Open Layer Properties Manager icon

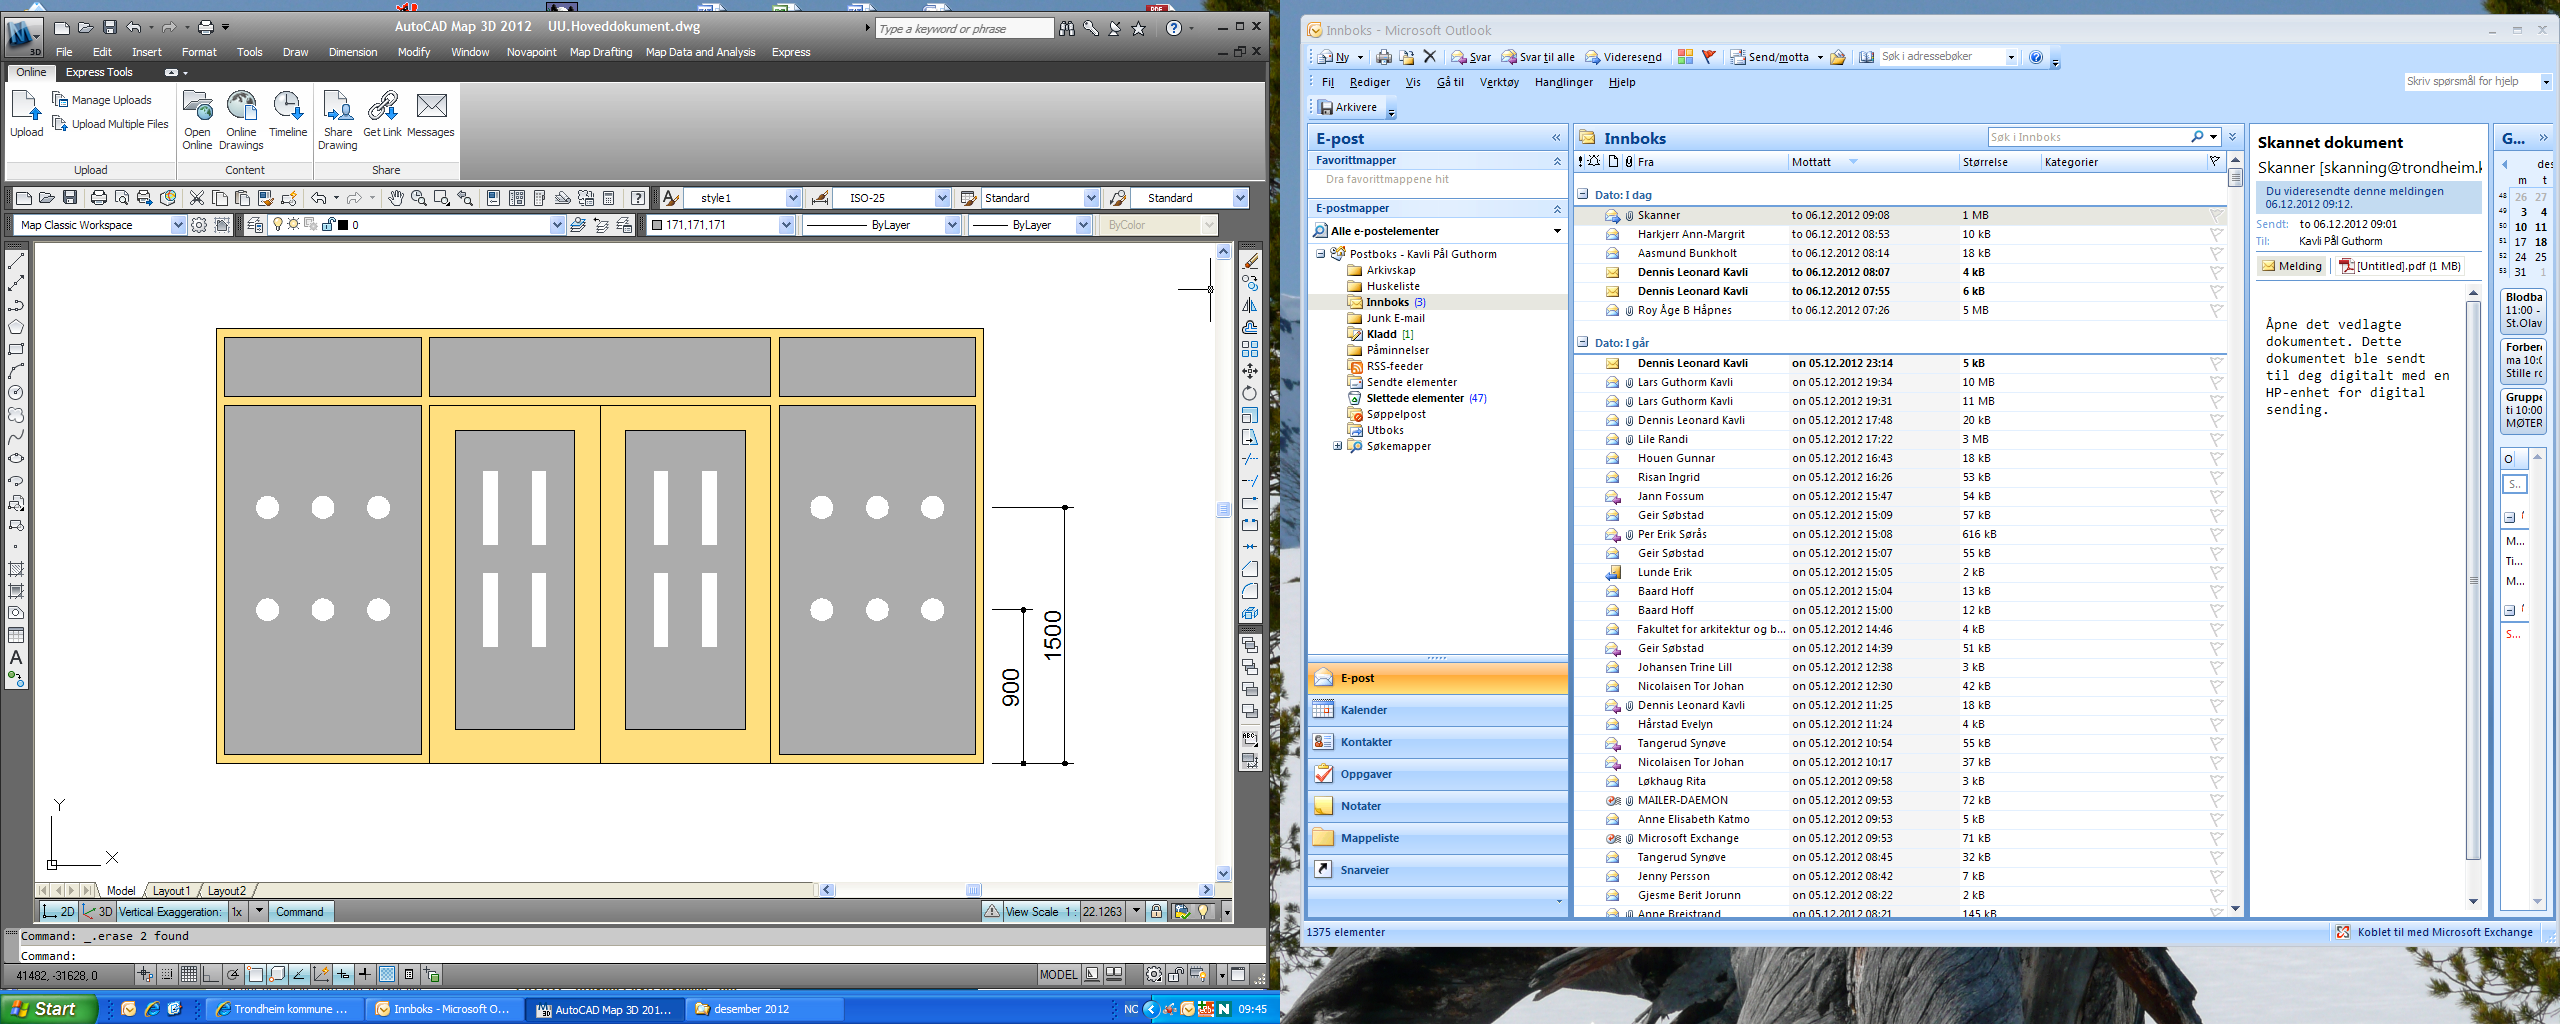pyautogui.click(x=255, y=225)
